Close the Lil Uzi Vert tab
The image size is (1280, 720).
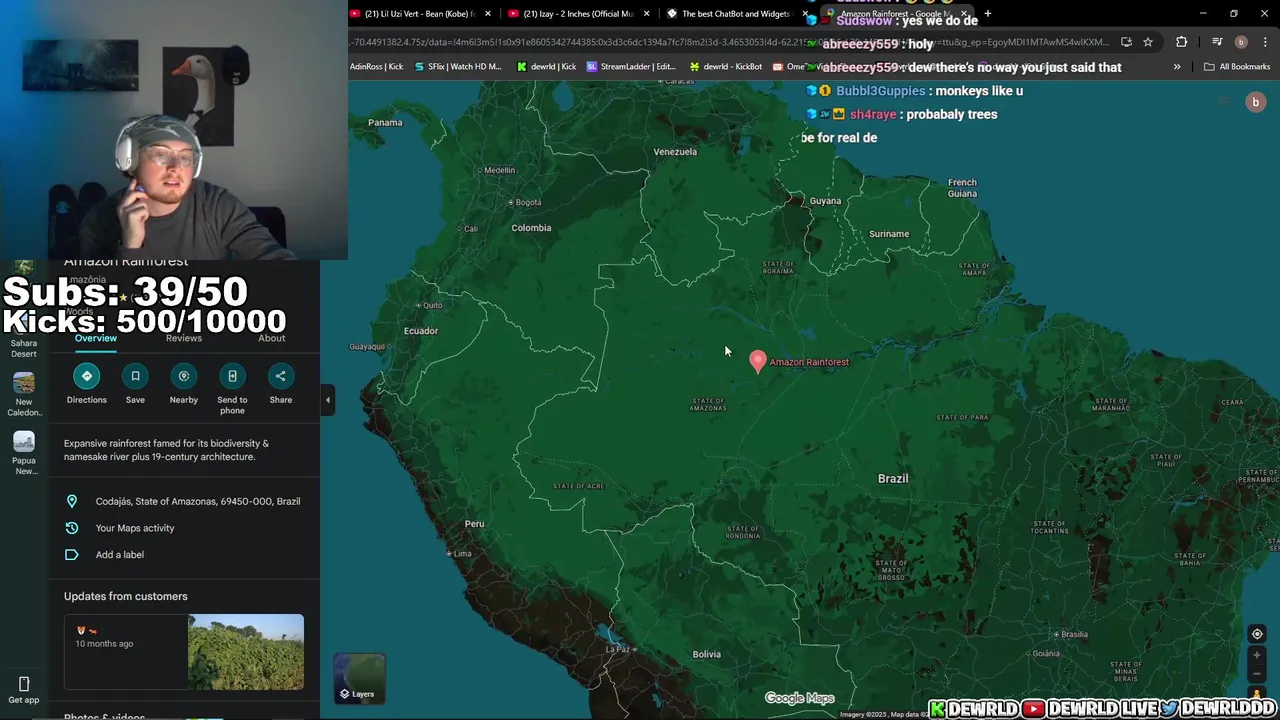coord(488,14)
